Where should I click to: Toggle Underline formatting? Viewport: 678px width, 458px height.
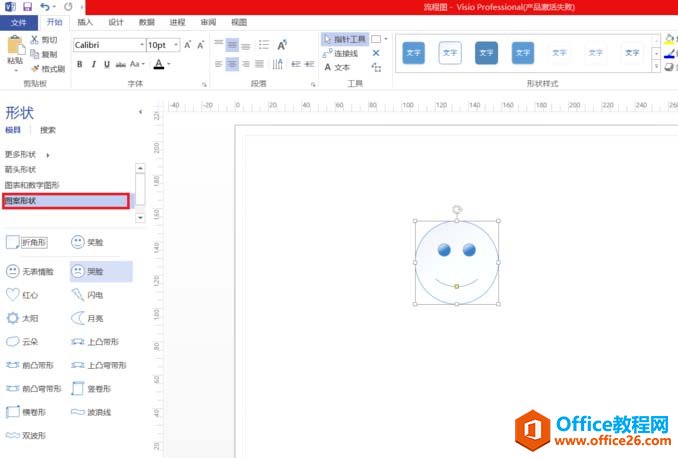pyautogui.click(x=106, y=64)
